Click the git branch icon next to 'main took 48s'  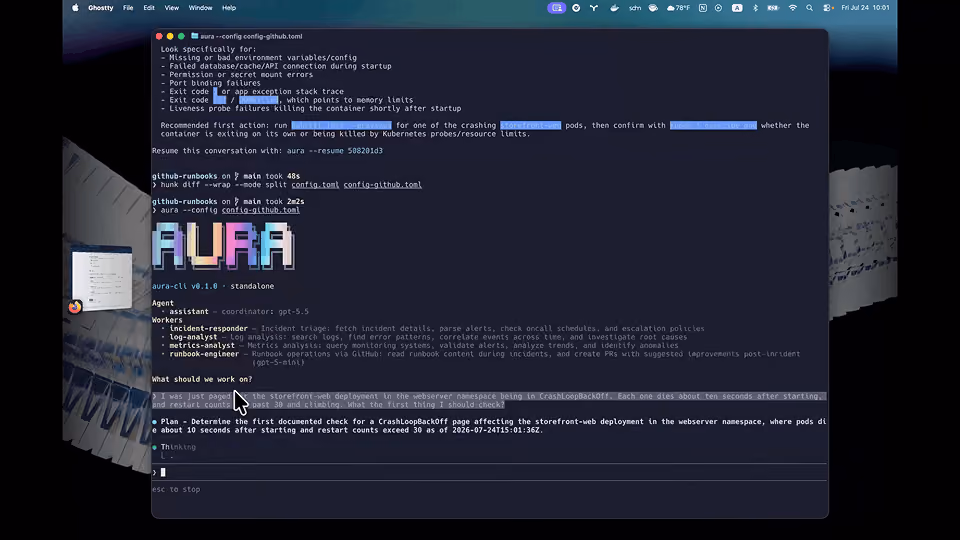236,176
